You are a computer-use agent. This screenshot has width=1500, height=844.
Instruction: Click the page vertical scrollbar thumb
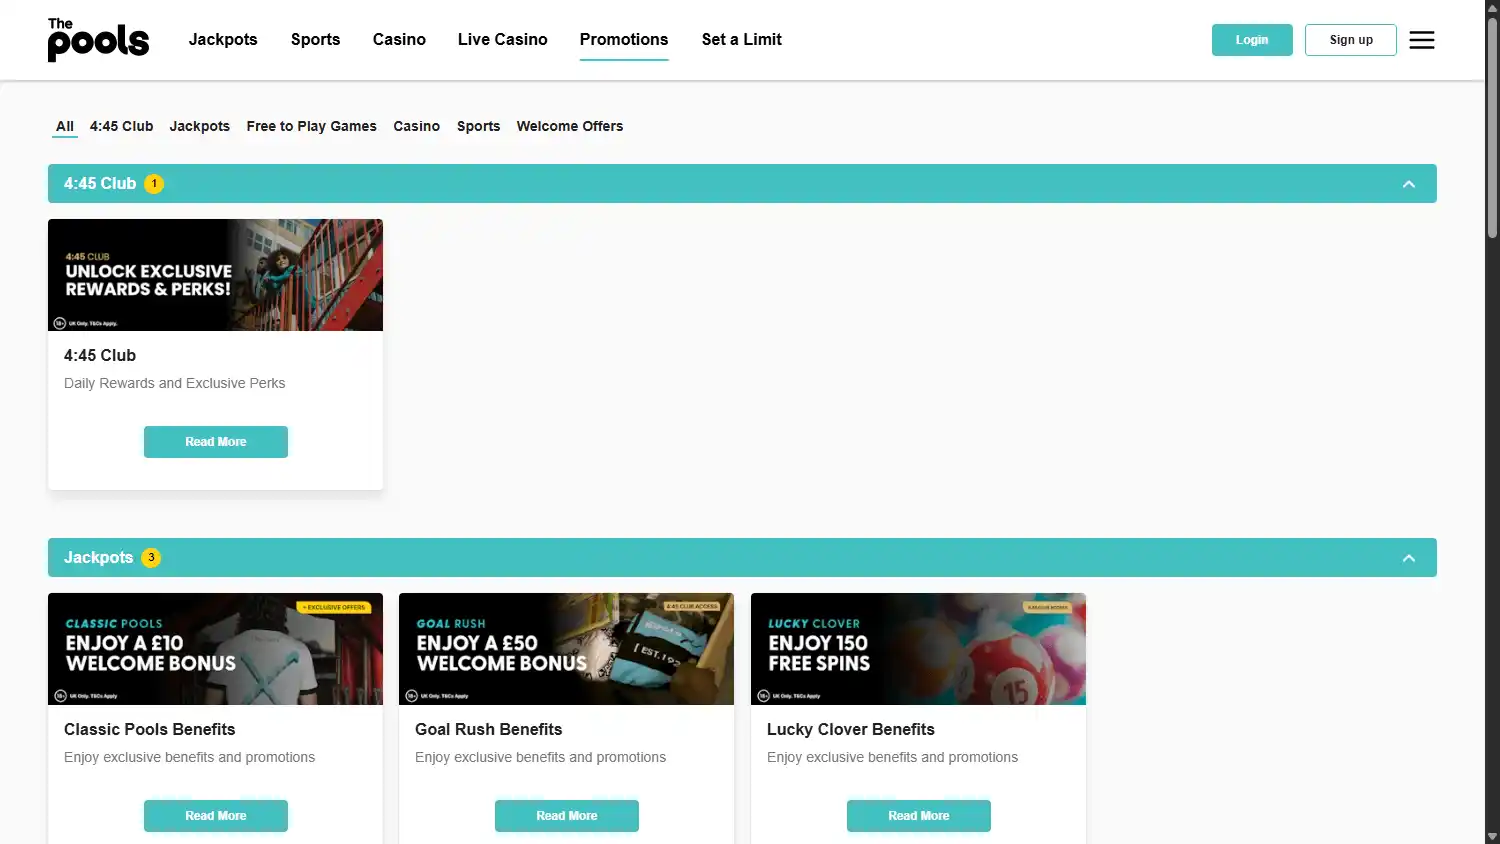1492,128
